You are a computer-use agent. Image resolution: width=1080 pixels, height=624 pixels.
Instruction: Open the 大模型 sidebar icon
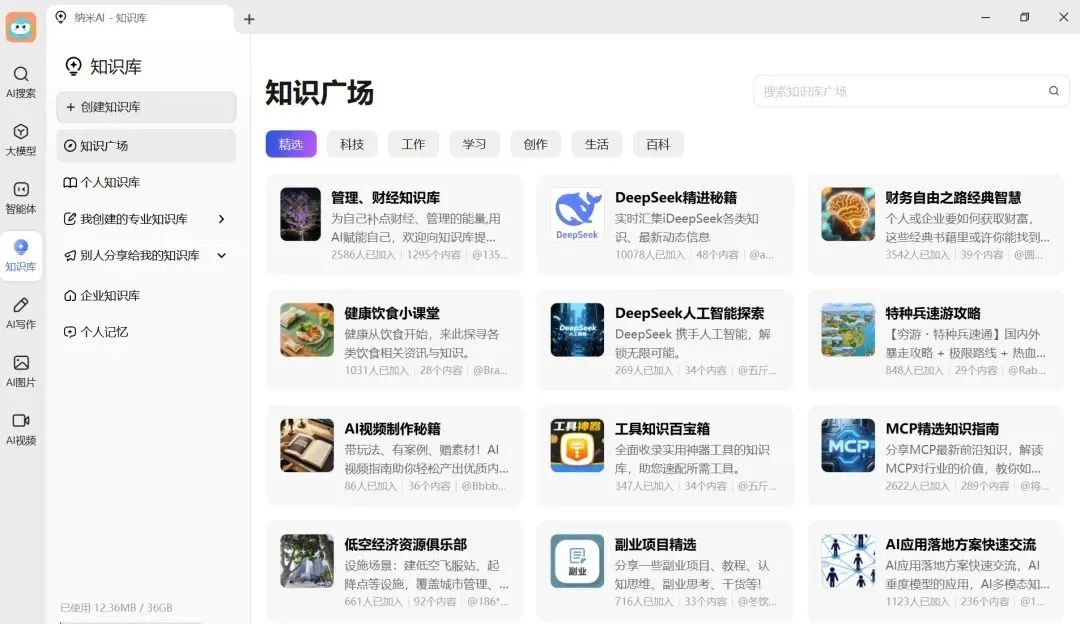pos(20,140)
